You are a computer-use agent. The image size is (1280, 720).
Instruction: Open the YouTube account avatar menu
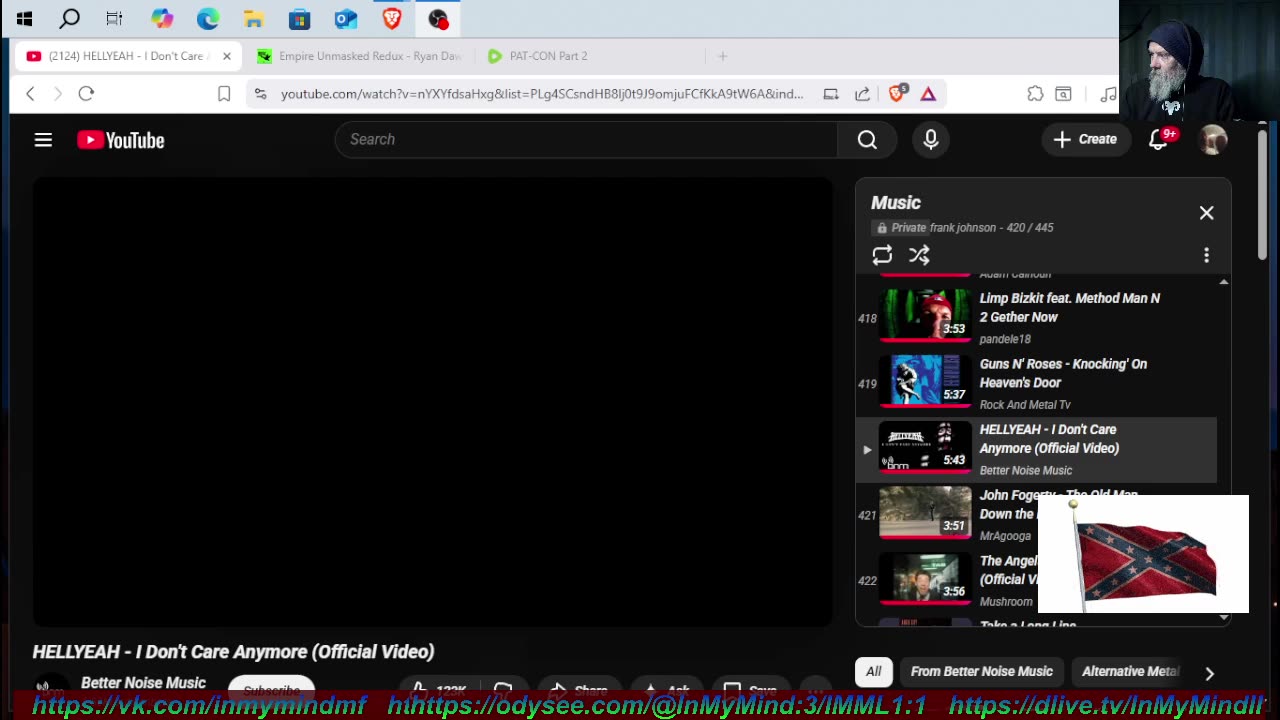[x=1212, y=140]
